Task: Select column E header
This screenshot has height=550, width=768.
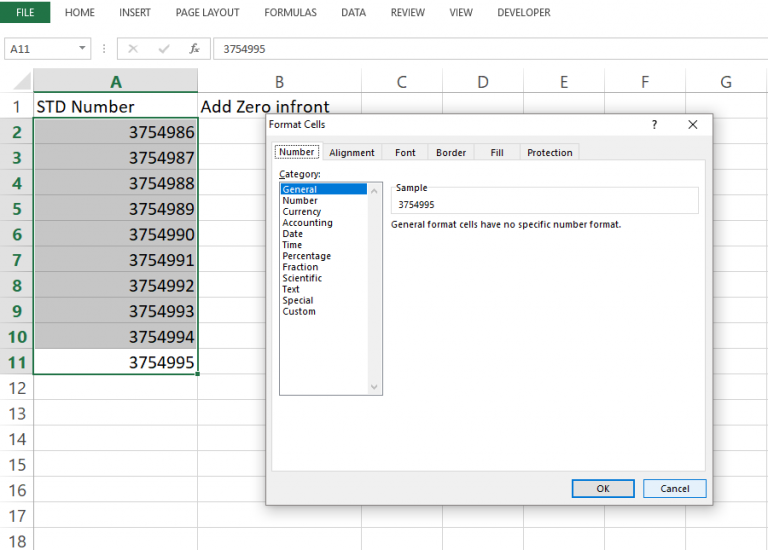Action: coord(564,81)
